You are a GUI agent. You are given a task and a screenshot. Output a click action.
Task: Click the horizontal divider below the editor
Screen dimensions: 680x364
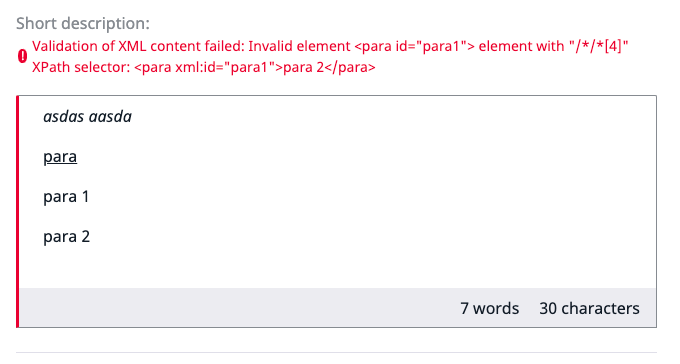[x=336, y=352]
